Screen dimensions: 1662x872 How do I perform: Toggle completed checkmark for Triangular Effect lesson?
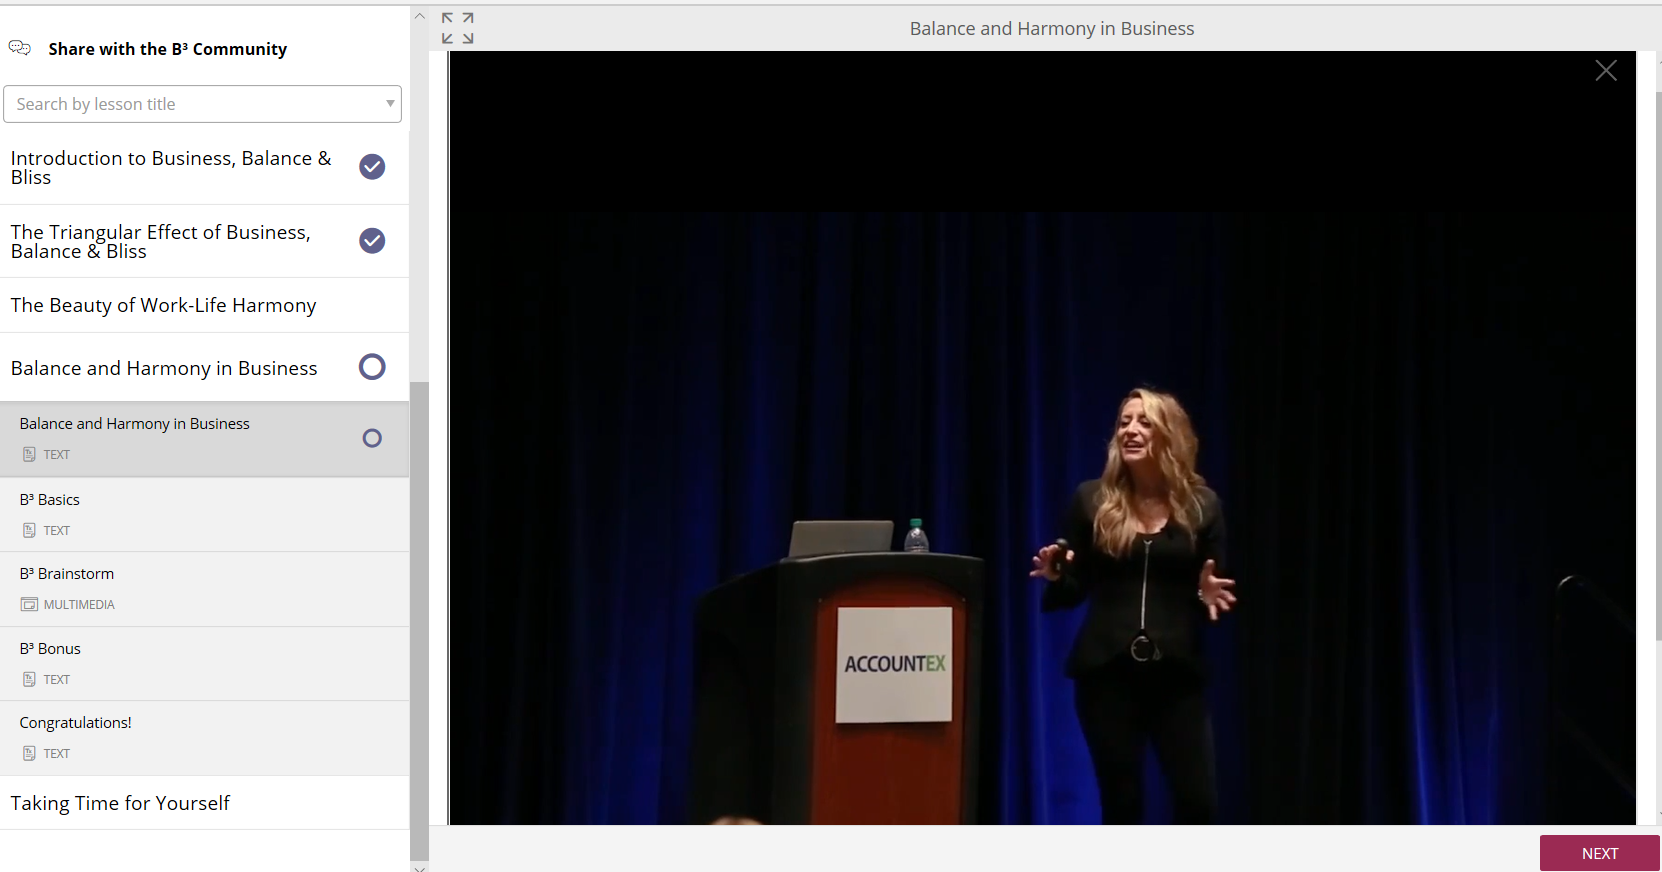click(372, 240)
